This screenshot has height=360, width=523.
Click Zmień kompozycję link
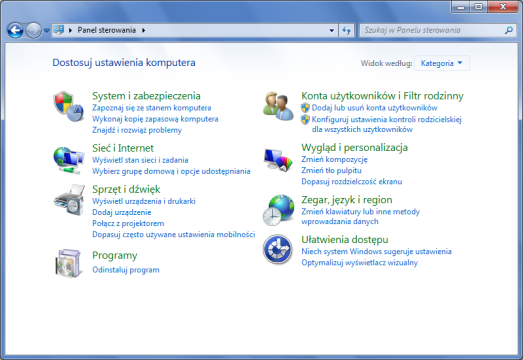click(x=334, y=159)
